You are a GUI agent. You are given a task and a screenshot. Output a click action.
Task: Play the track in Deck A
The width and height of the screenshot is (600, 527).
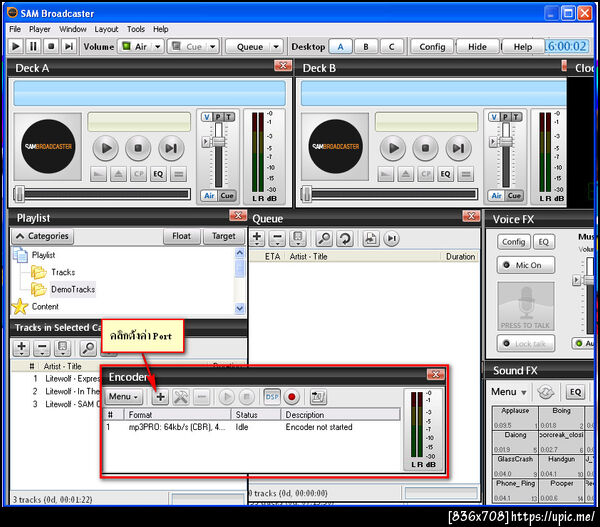tap(106, 148)
